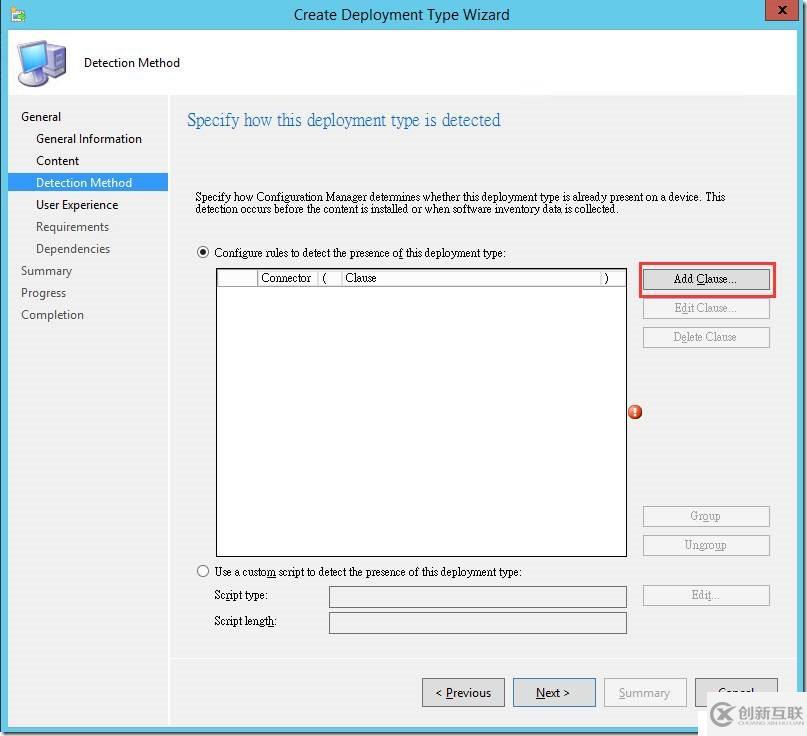807x736 pixels.
Task: Click the open parenthesis column header
Action: click(329, 278)
